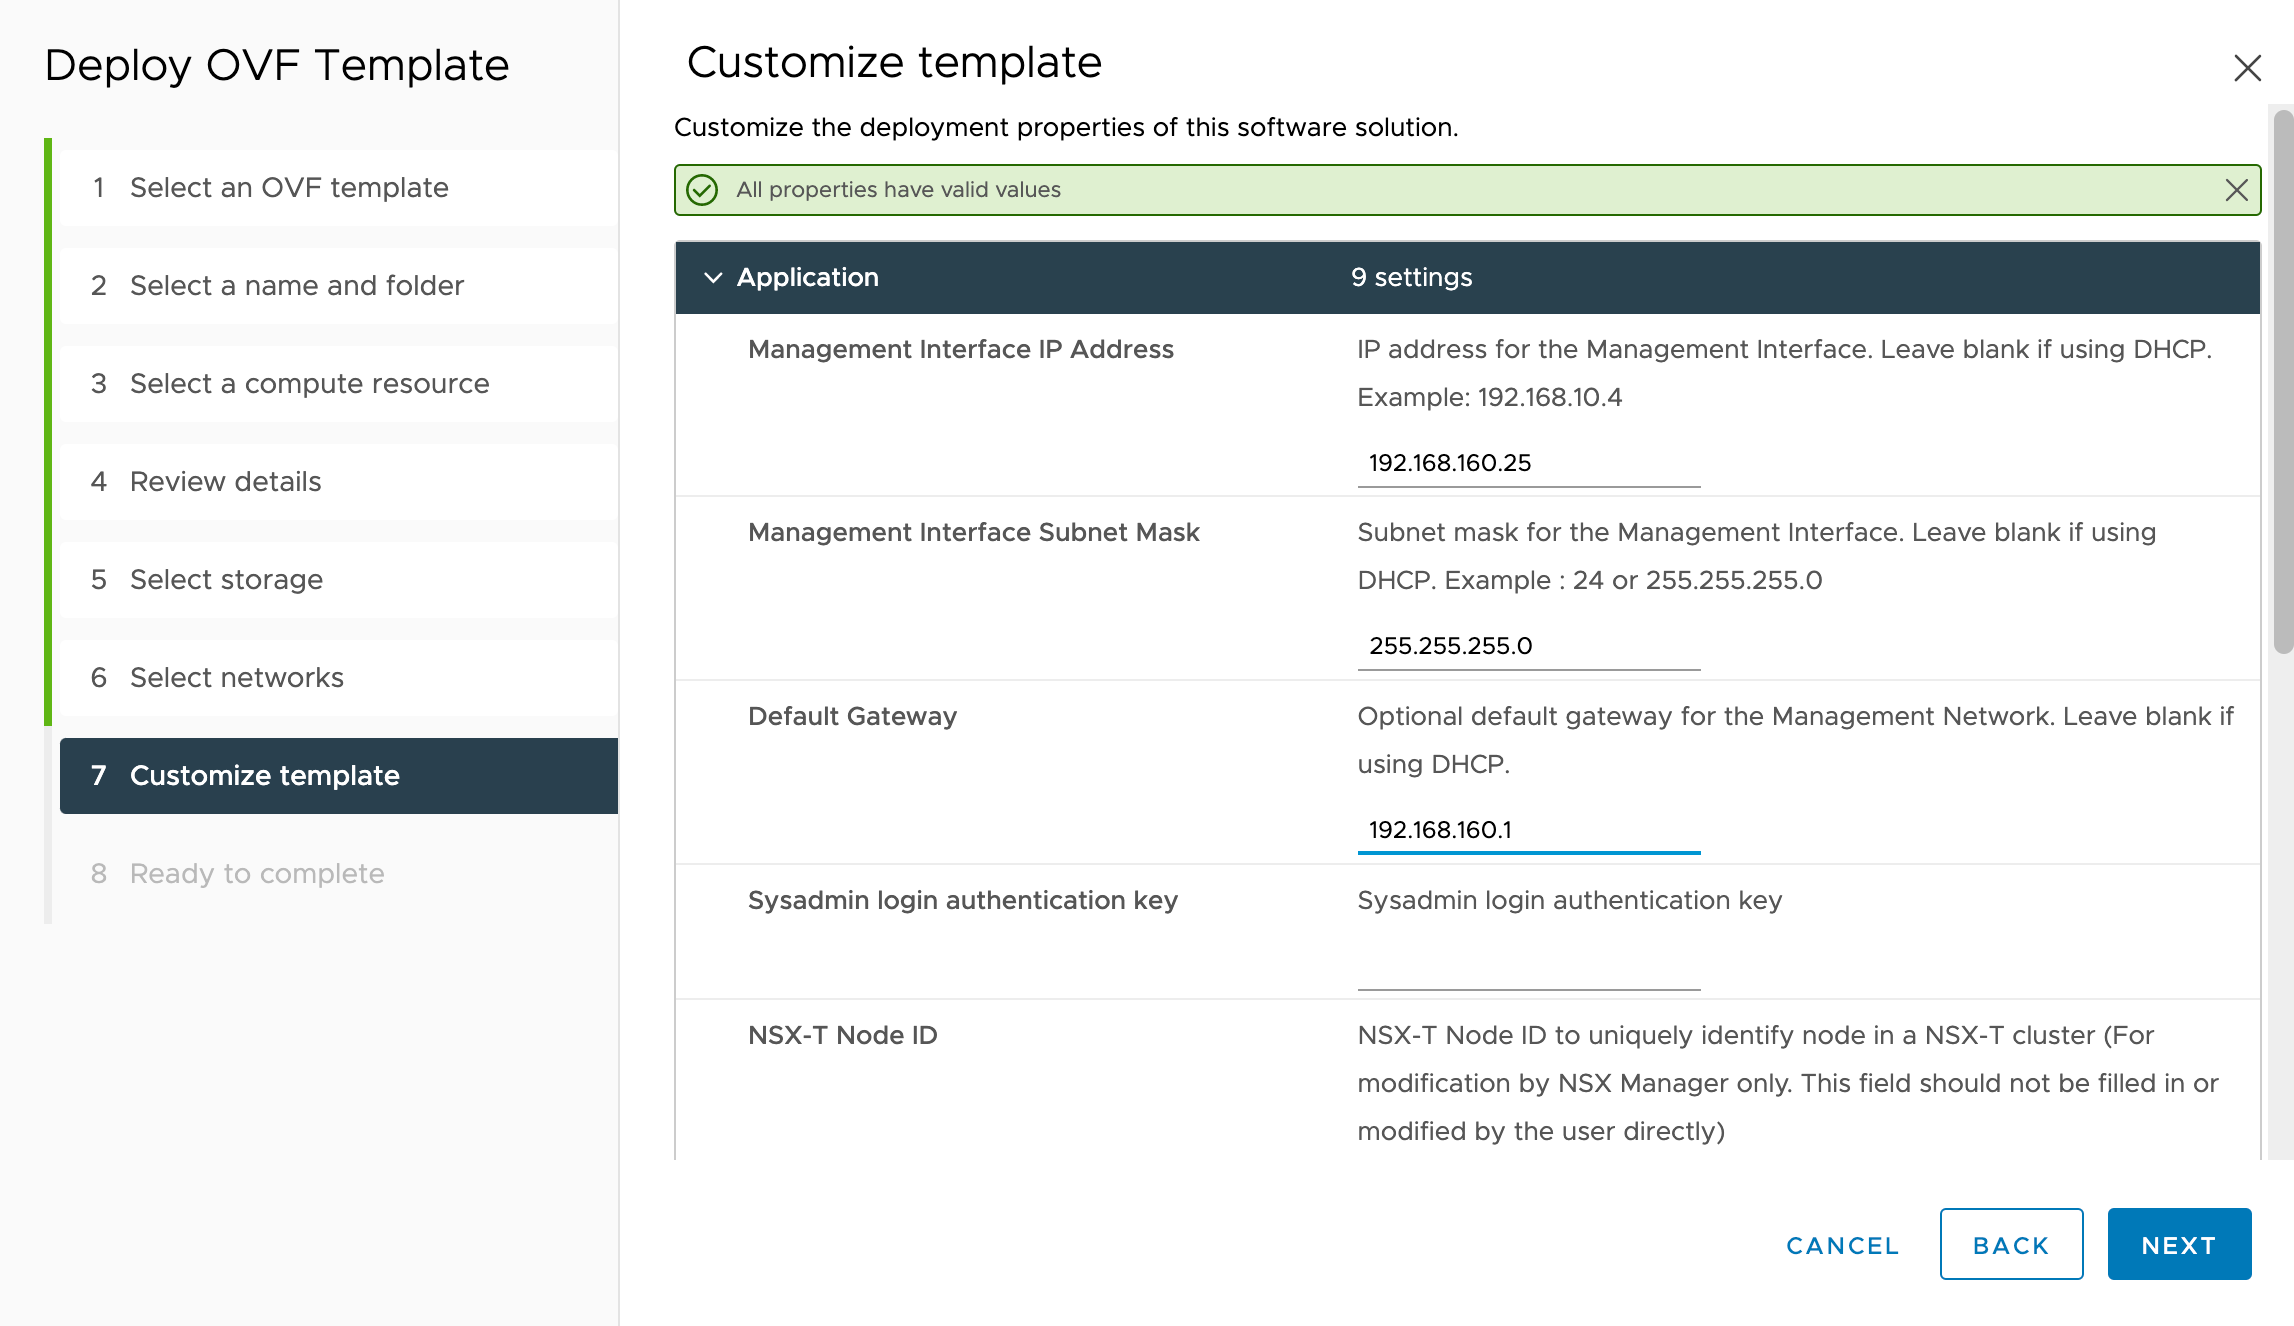Navigate to step 6 Select networks

[236, 678]
